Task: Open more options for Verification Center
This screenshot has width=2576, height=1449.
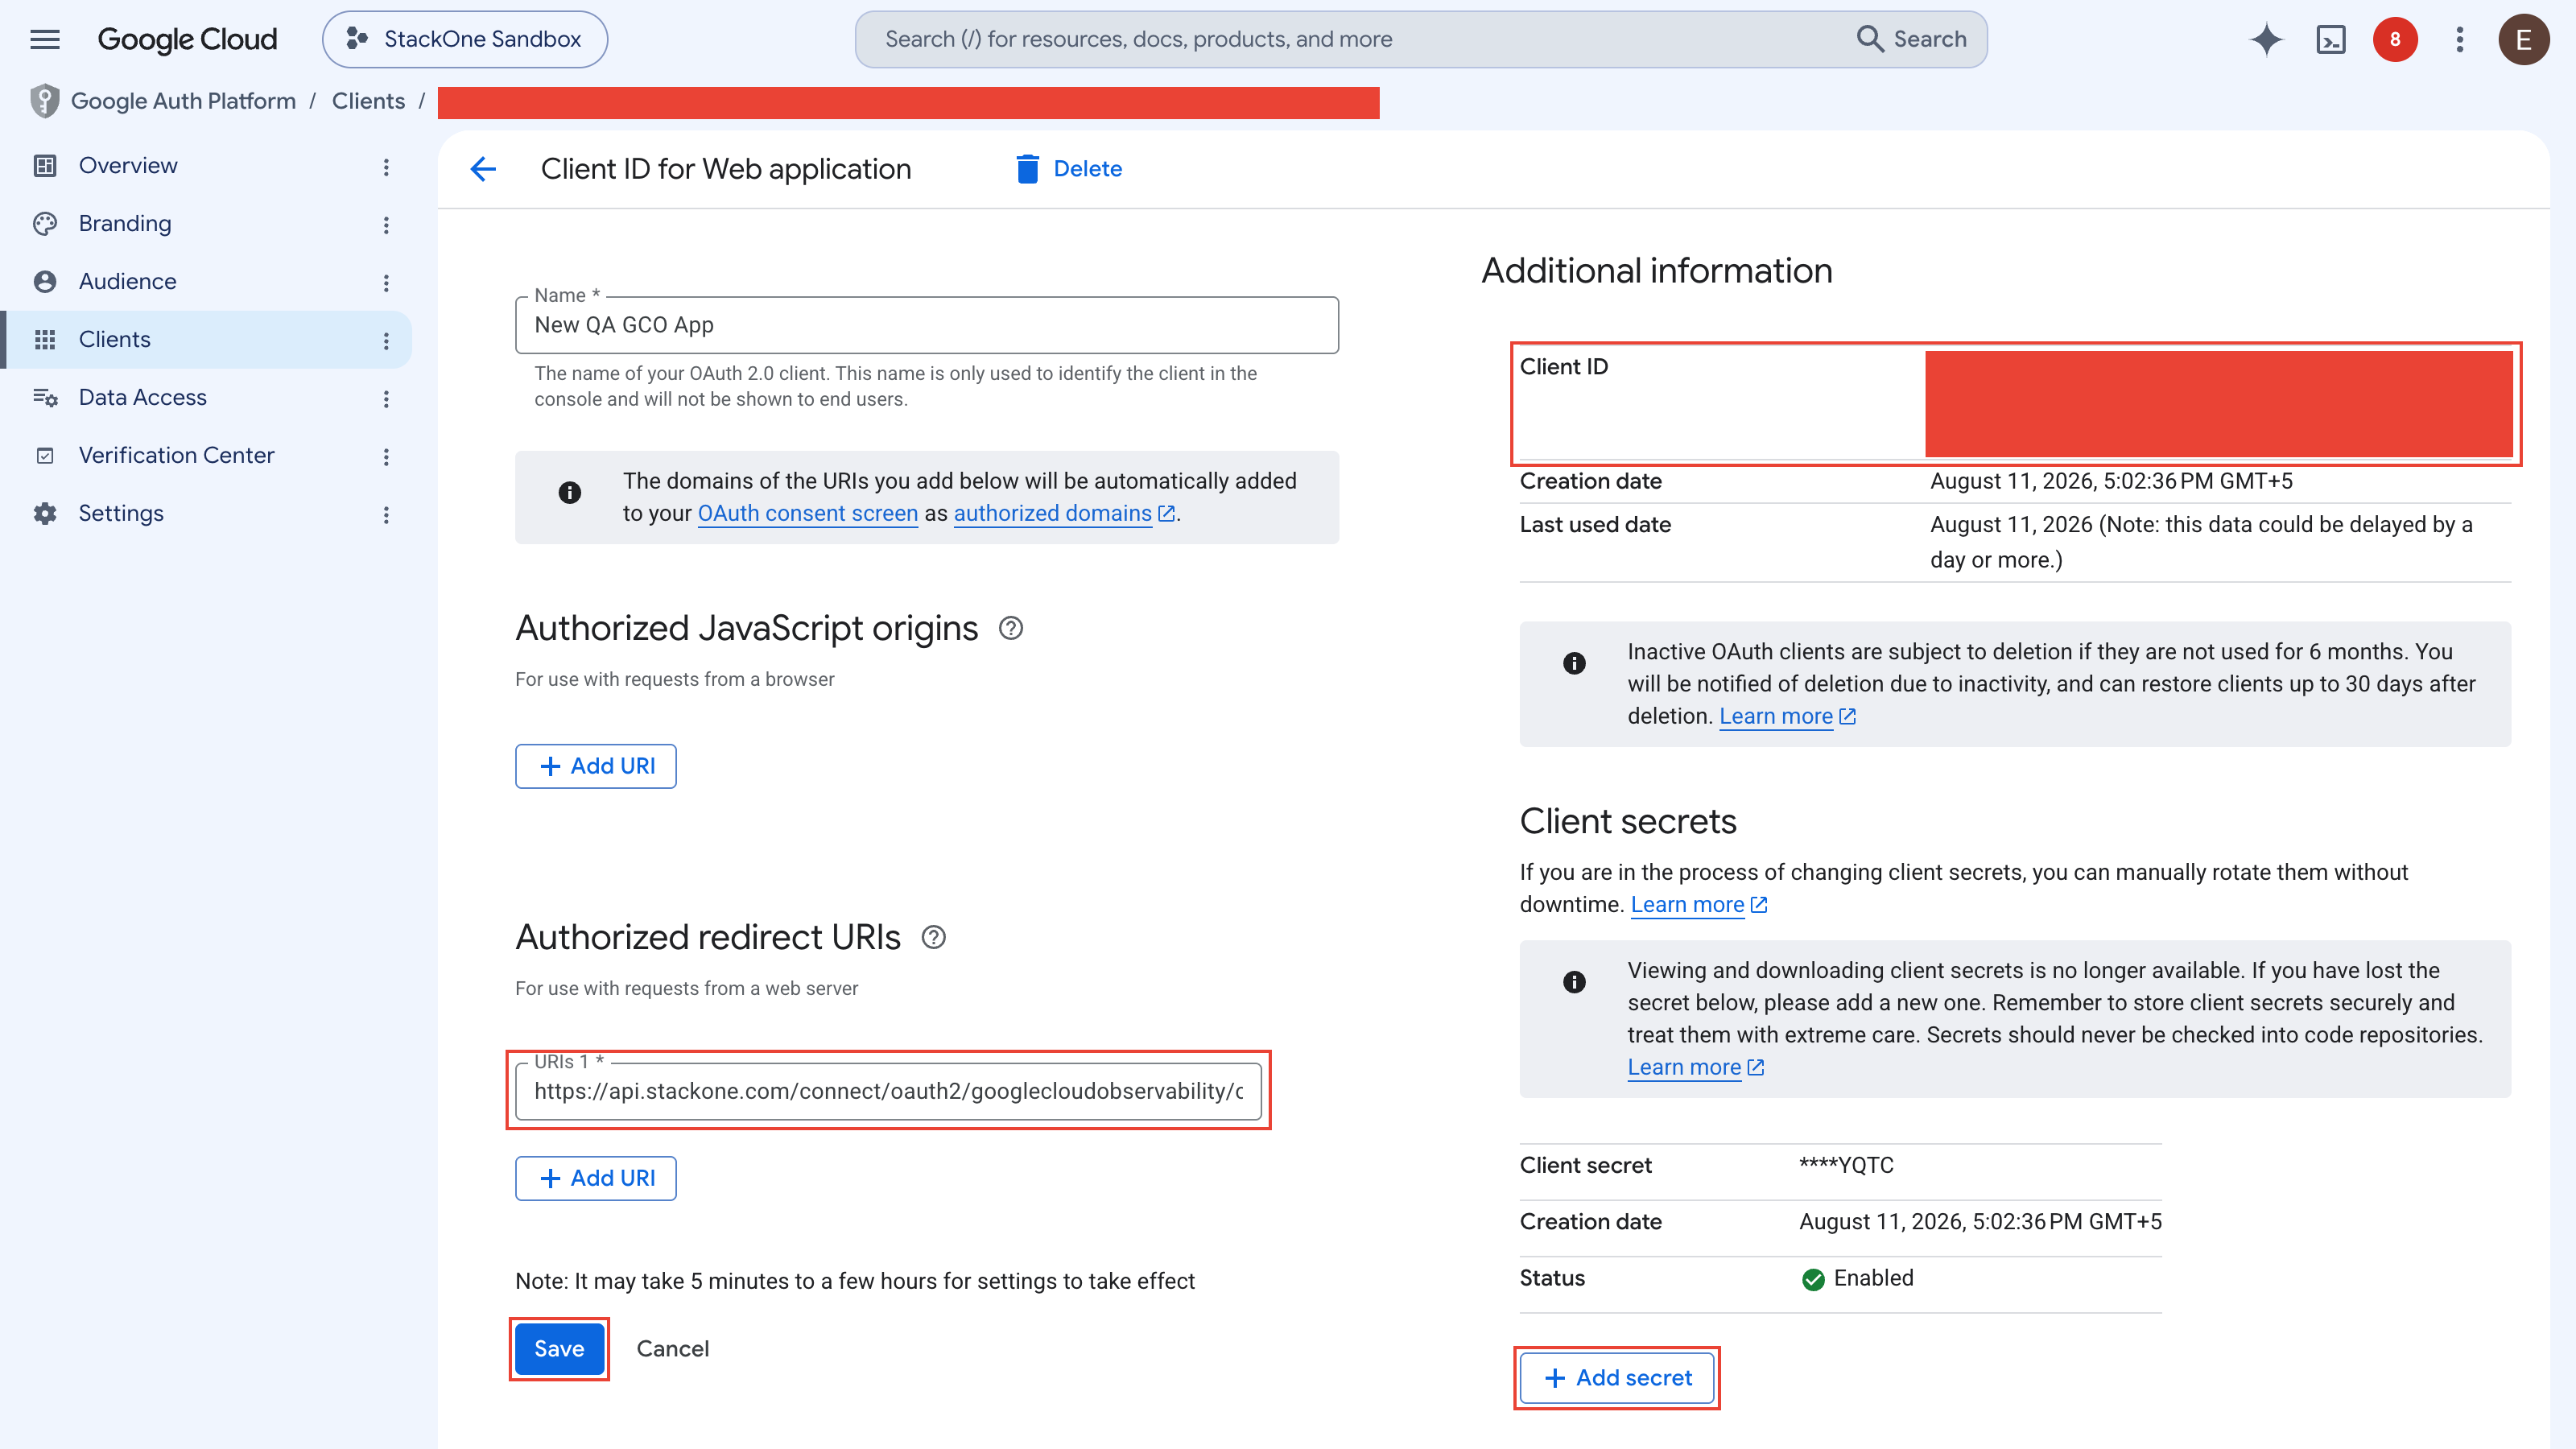Action: (x=386, y=457)
